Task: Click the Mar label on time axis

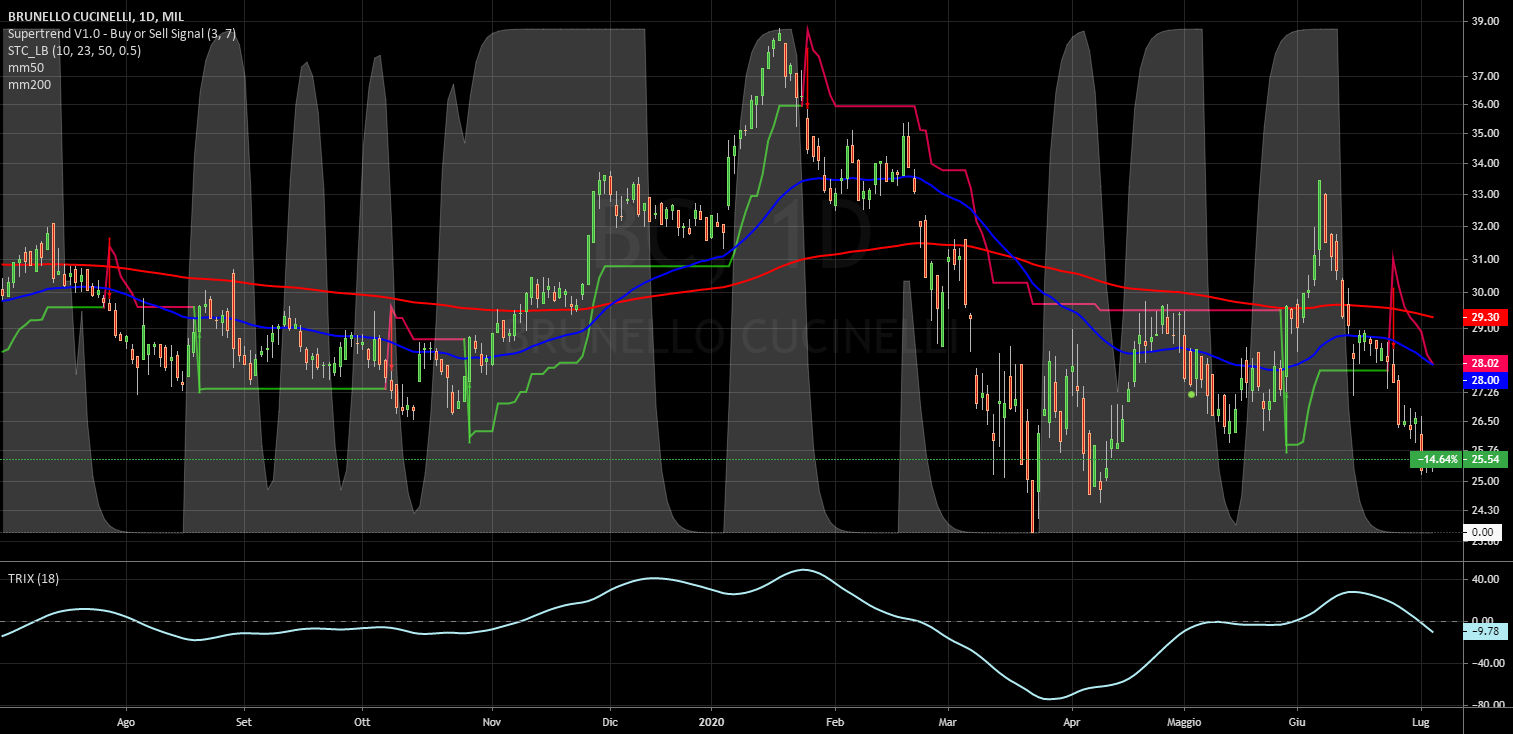Action: (x=950, y=721)
